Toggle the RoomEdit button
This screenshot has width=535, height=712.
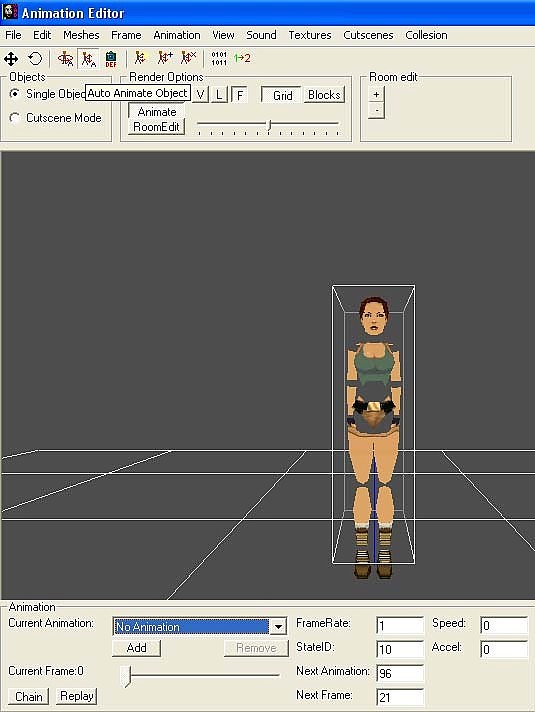[157, 127]
